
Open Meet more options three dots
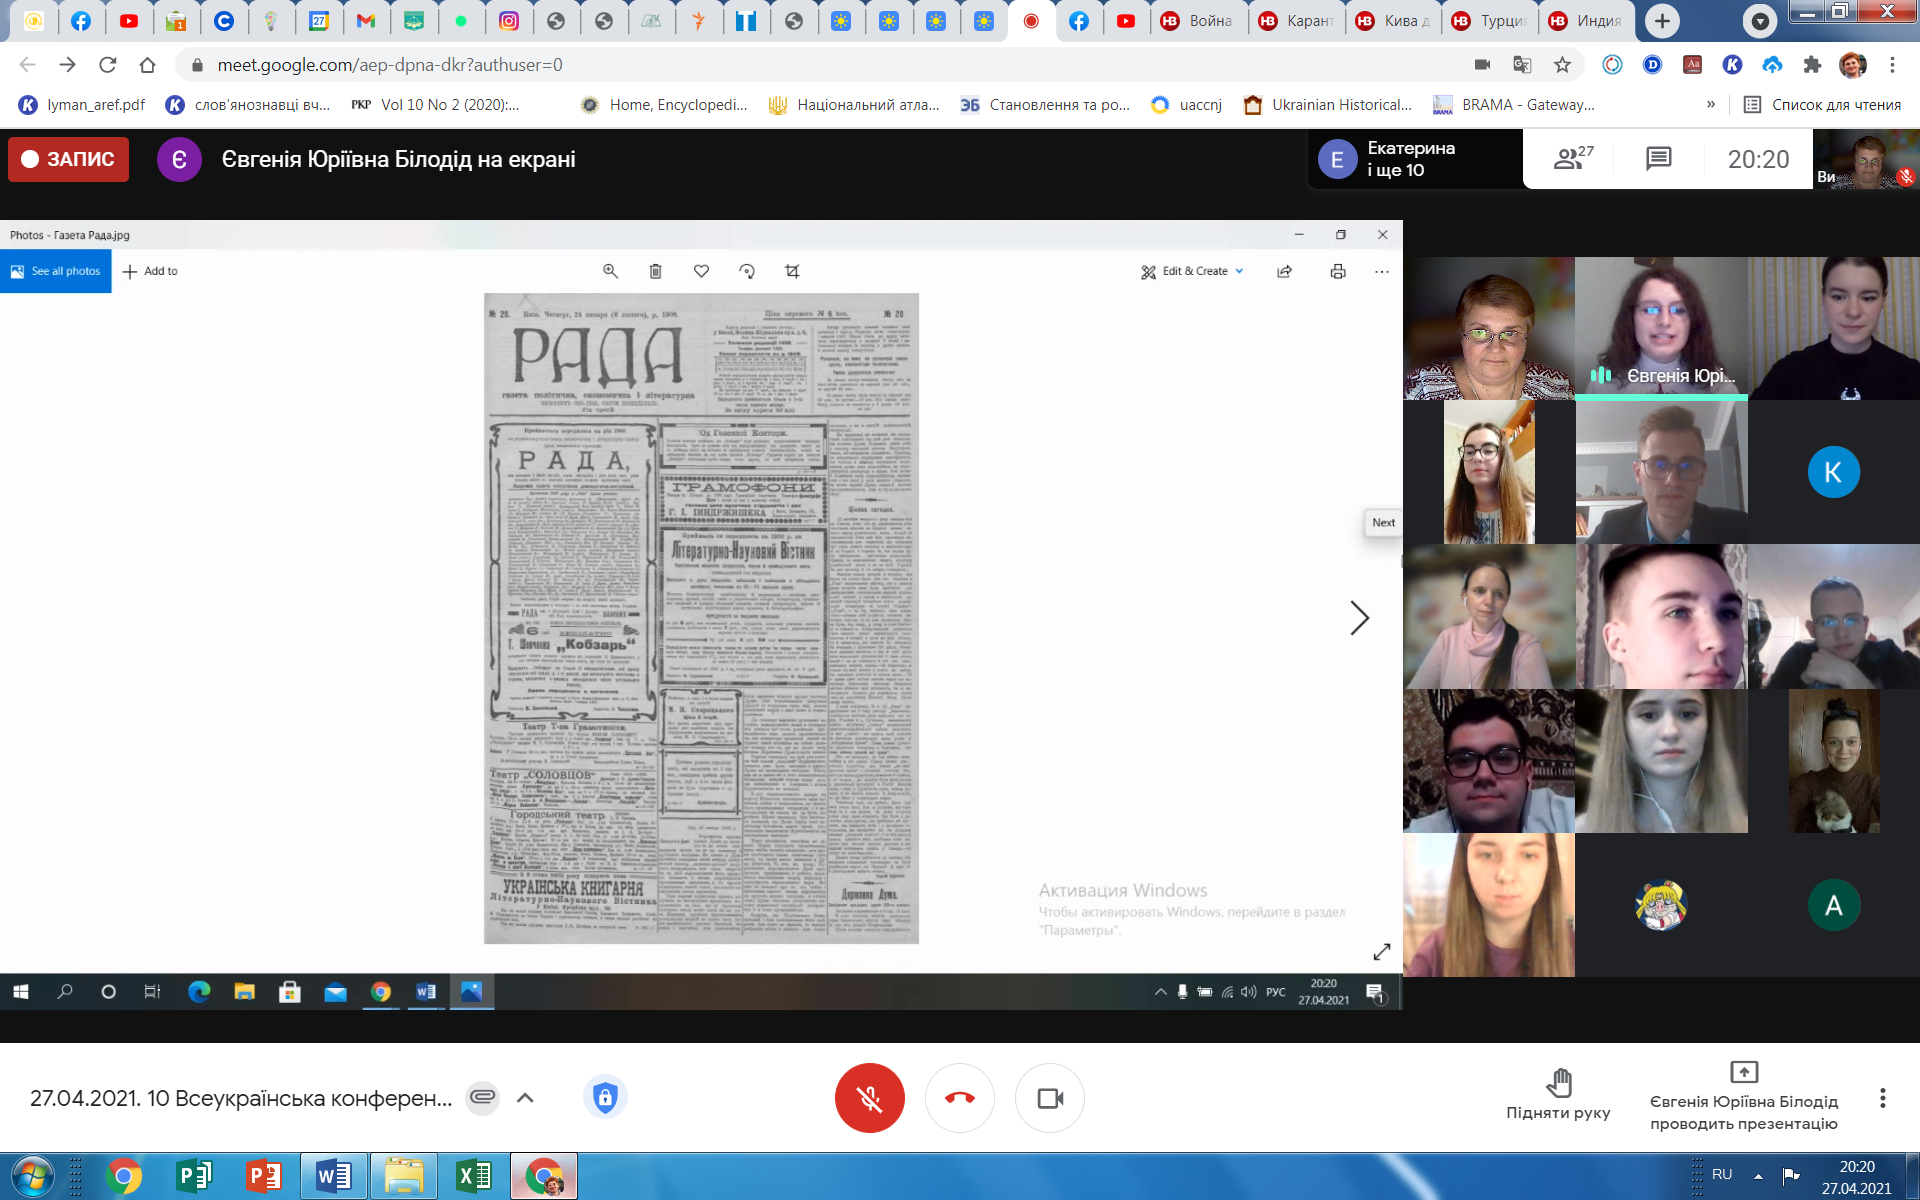[1882, 1098]
